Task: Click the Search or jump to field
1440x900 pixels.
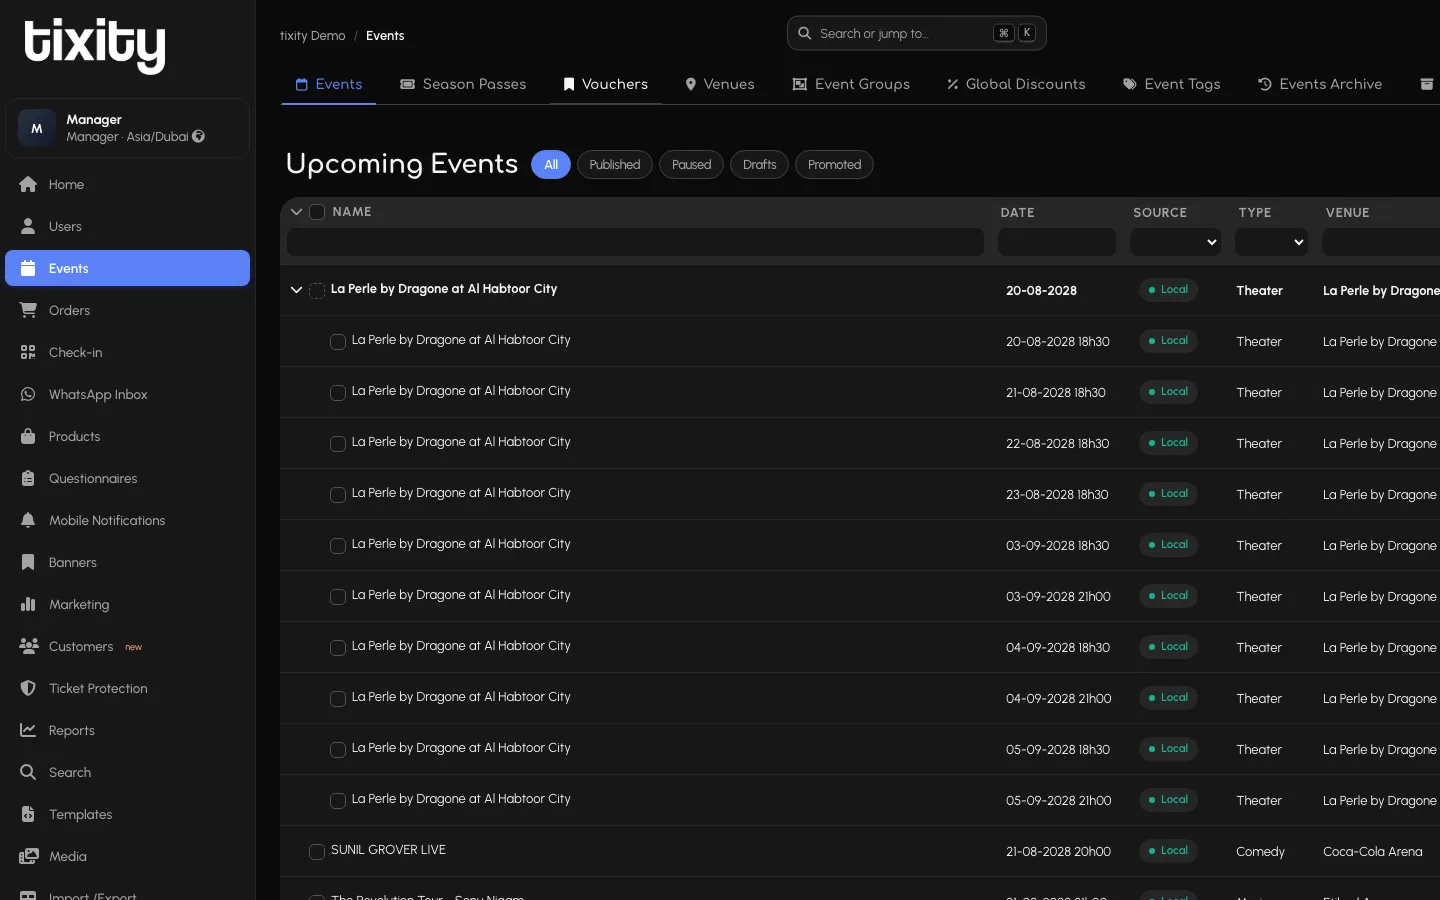Action: click(916, 33)
